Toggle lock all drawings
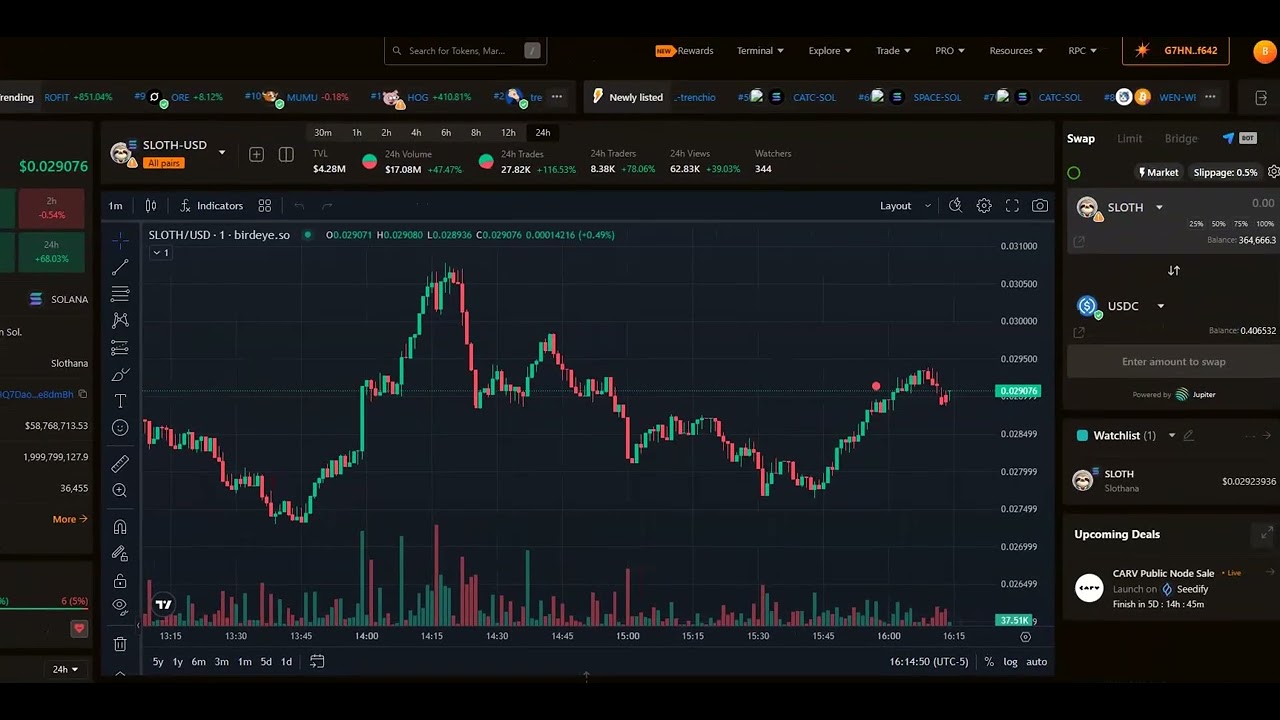The height and width of the screenshot is (720, 1280). pos(120,581)
